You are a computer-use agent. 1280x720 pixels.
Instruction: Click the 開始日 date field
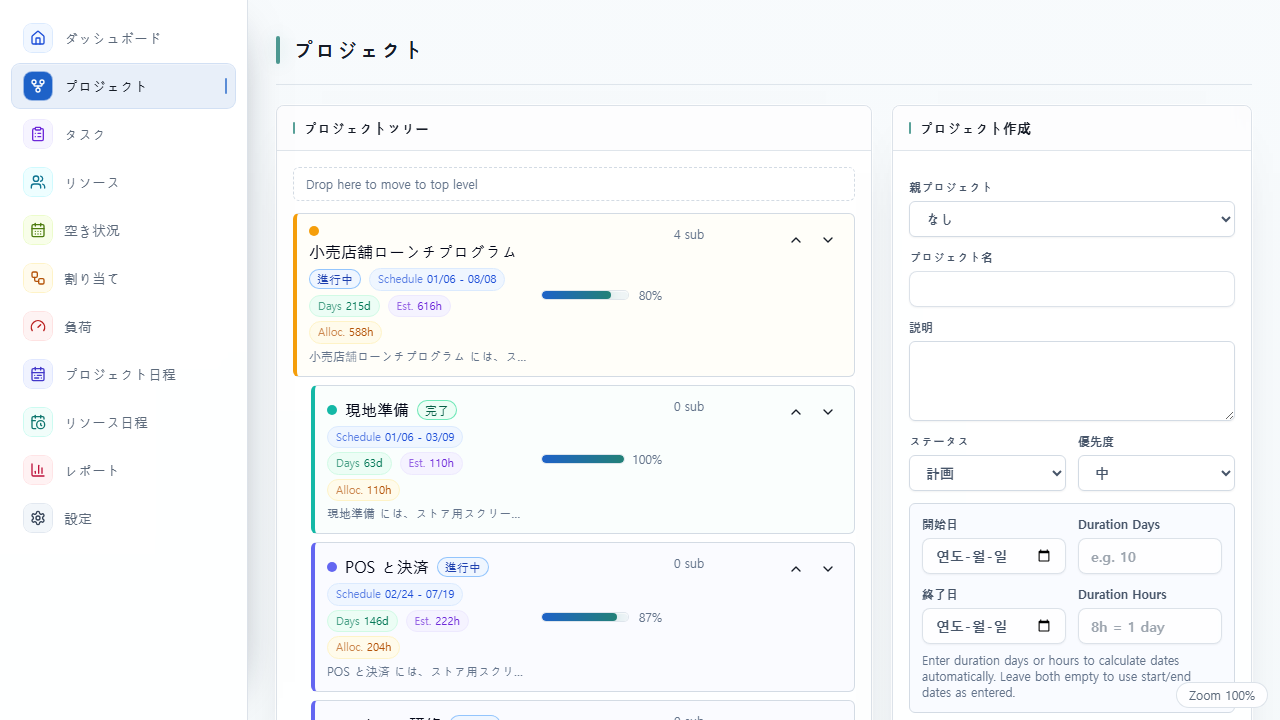pyautogui.click(x=994, y=556)
